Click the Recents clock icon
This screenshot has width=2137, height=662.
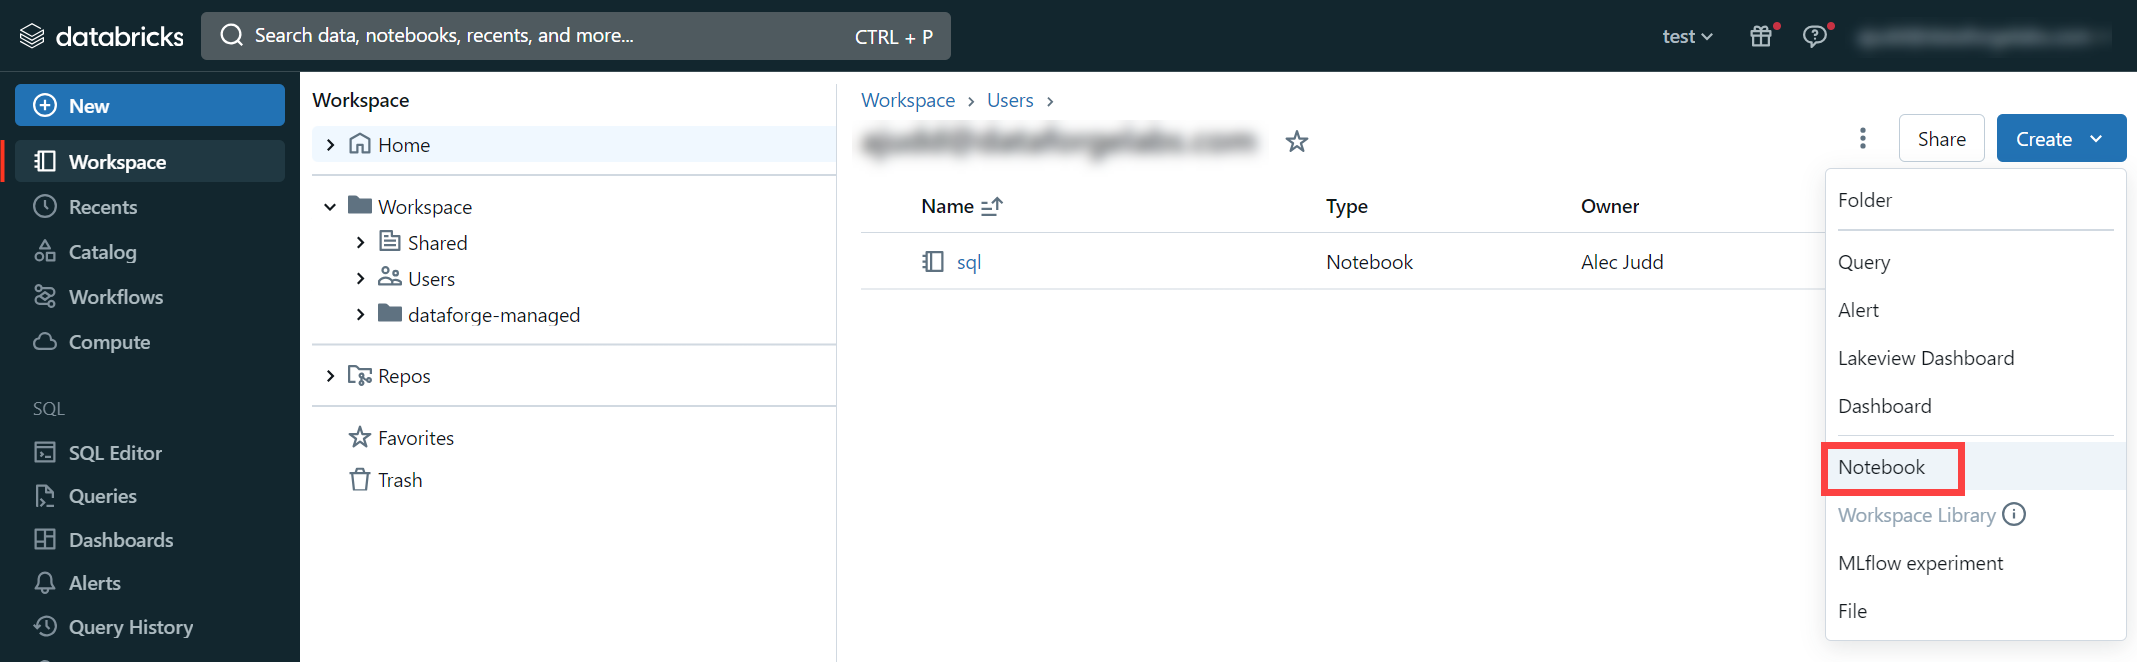(x=45, y=206)
